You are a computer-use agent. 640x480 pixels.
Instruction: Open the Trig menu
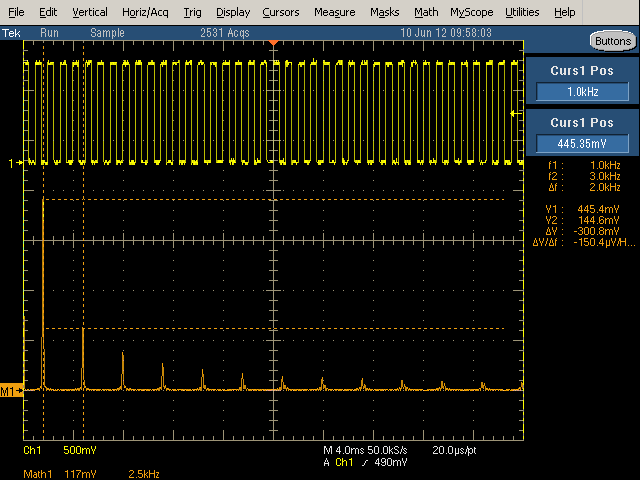[192, 12]
